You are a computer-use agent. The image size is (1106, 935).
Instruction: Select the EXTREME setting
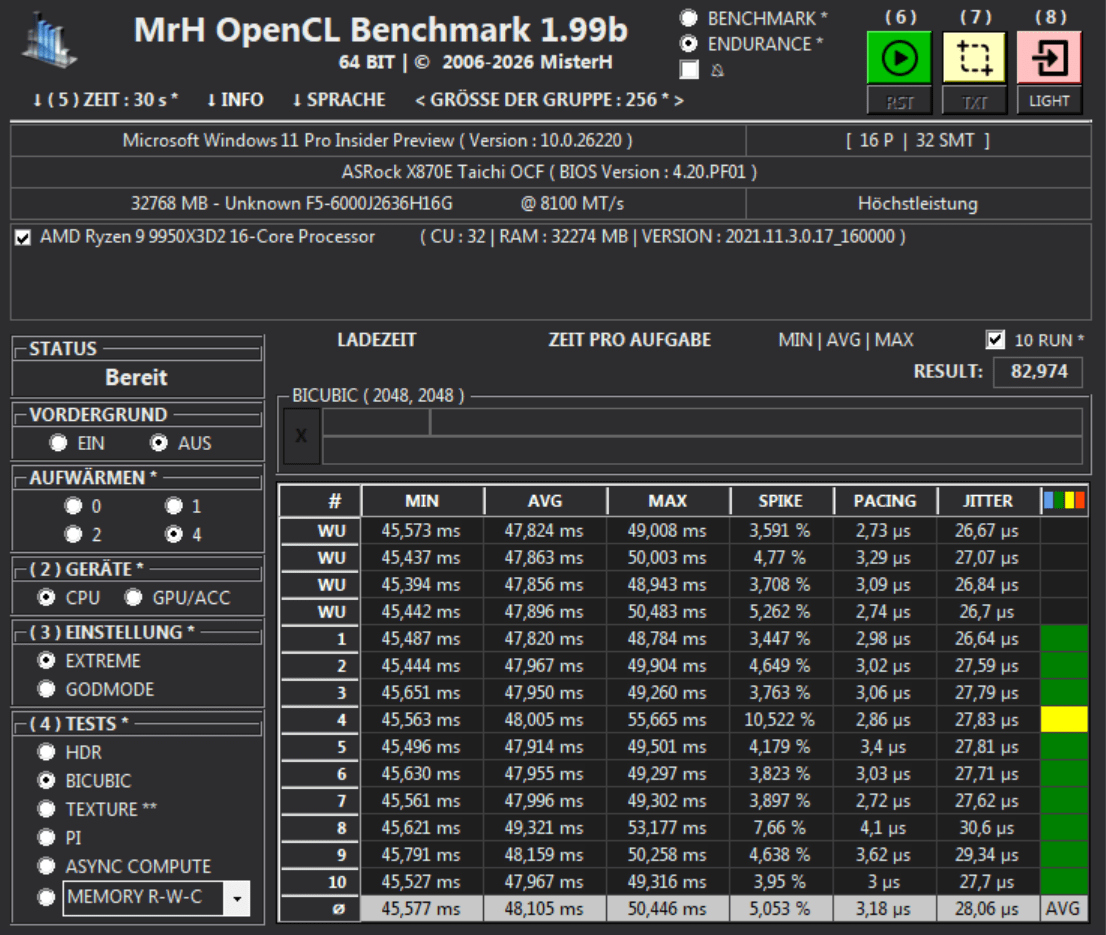tap(47, 661)
